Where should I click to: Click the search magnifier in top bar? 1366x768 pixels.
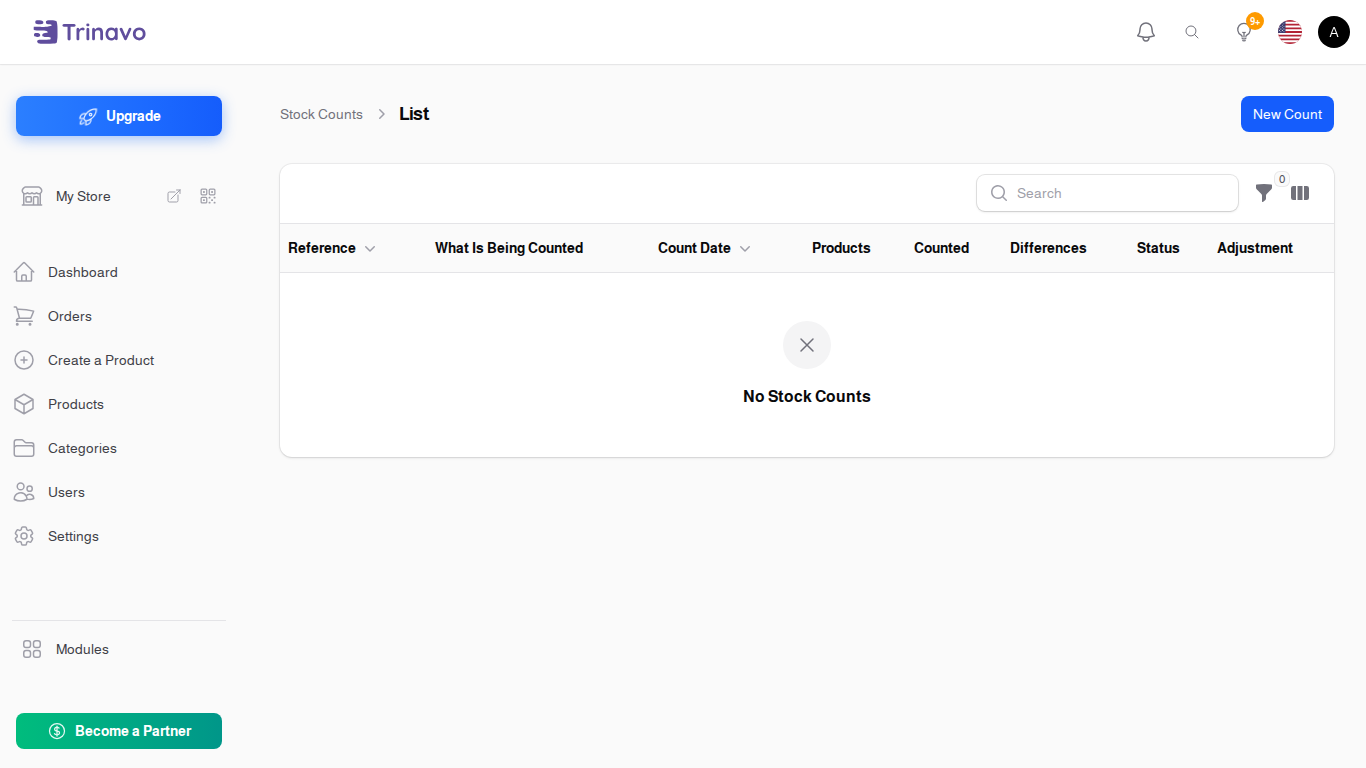coord(1192,32)
